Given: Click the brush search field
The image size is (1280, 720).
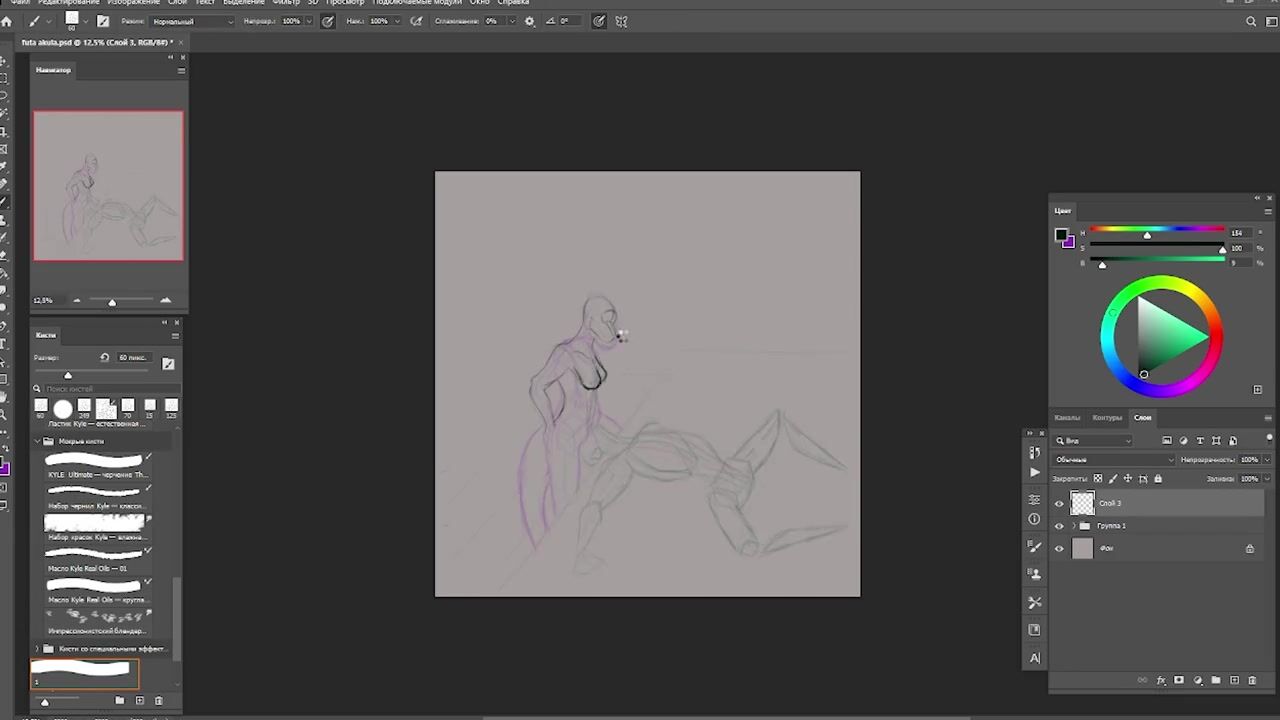Looking at the screenshot, I should (x=108, y=389).
